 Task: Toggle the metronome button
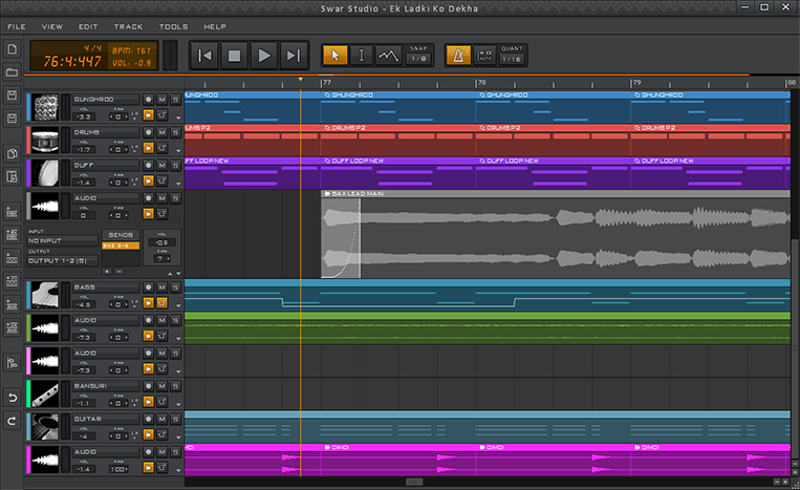[458, 55]
